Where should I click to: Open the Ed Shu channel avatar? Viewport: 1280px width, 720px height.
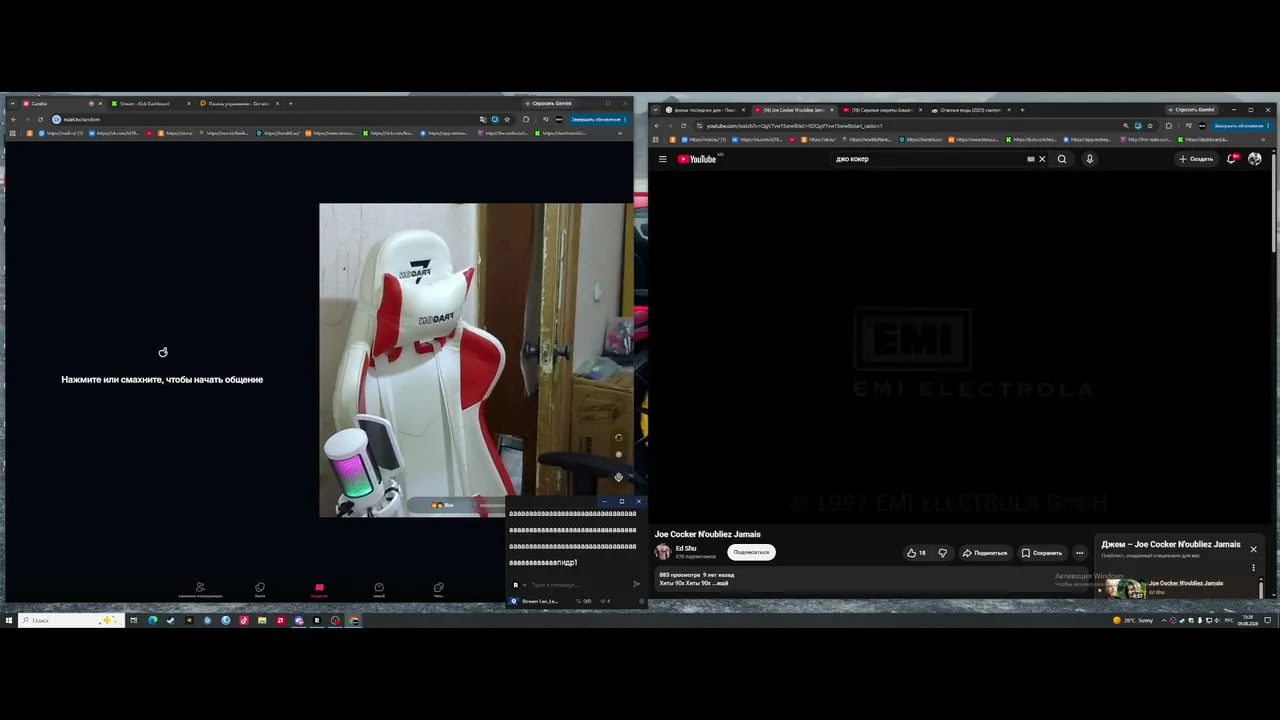click(662, 552)
